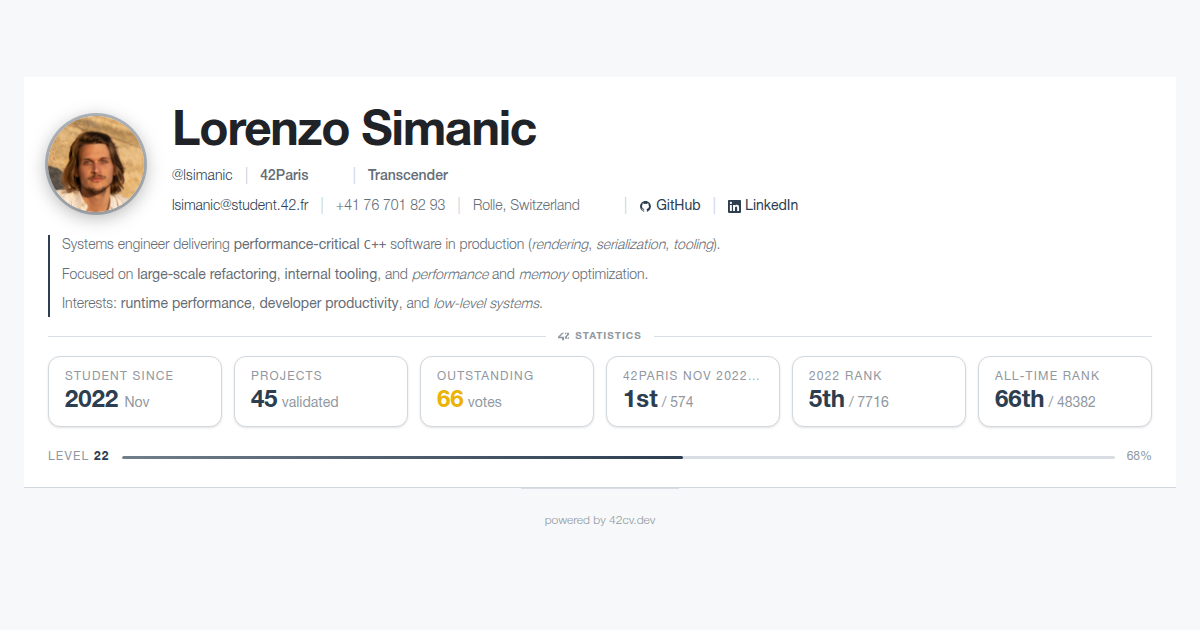Click the Level 22 progress bar
Viewport: 1200px width, 630px height.
click(x=618, y=457)
